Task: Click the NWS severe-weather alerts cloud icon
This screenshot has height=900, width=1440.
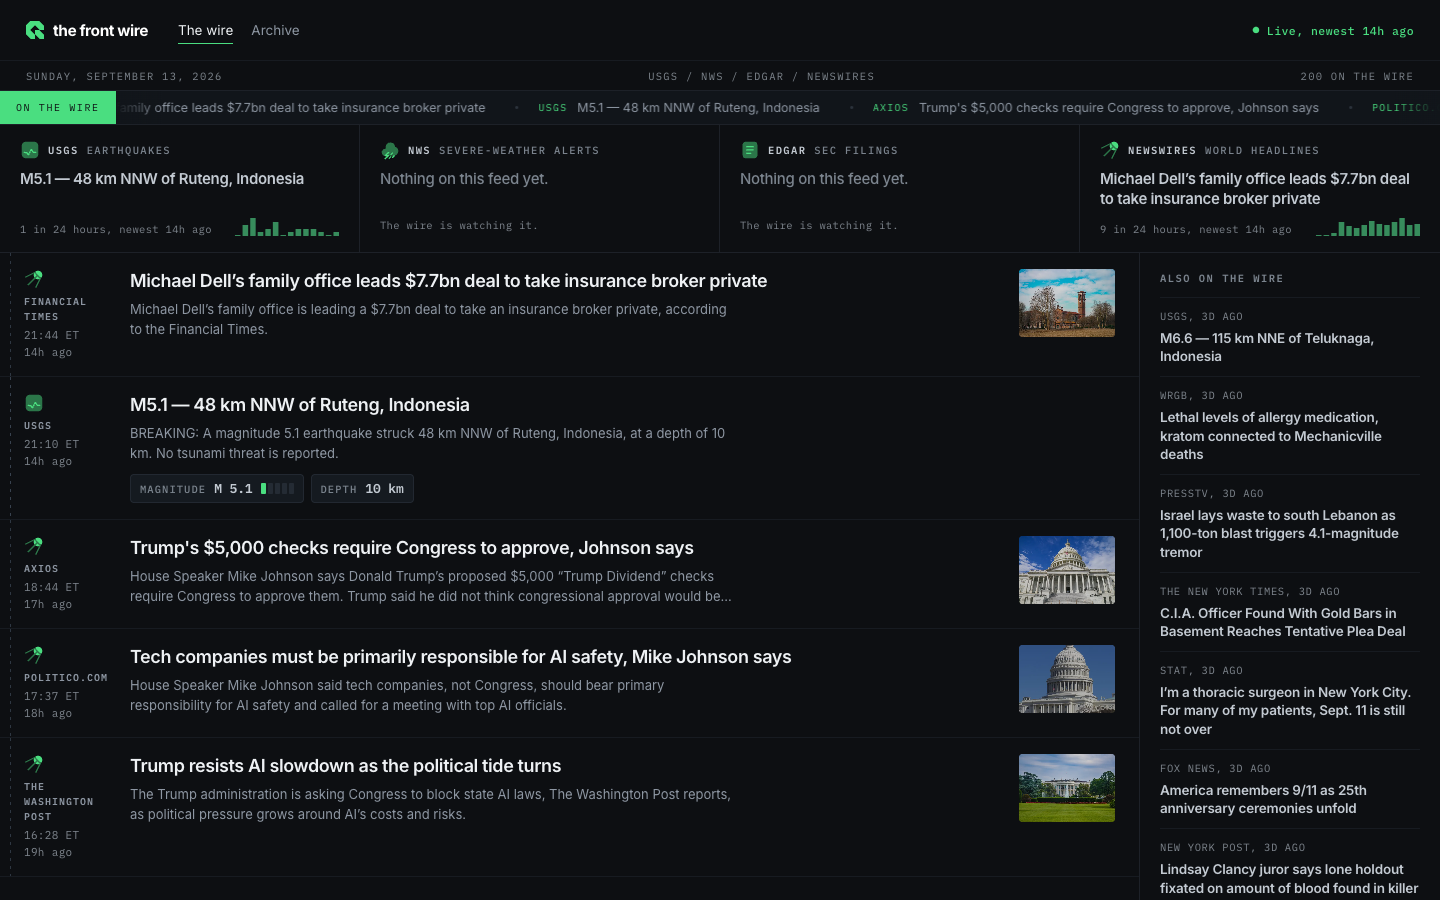Action: coord(390,150)
